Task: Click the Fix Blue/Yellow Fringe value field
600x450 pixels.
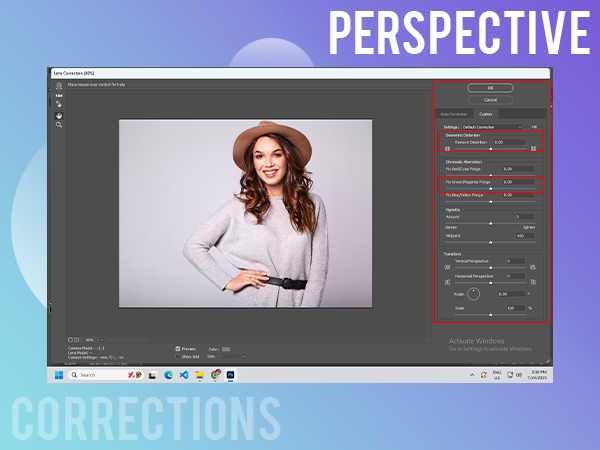Action: pyautogui.click(x=518, y=195)
